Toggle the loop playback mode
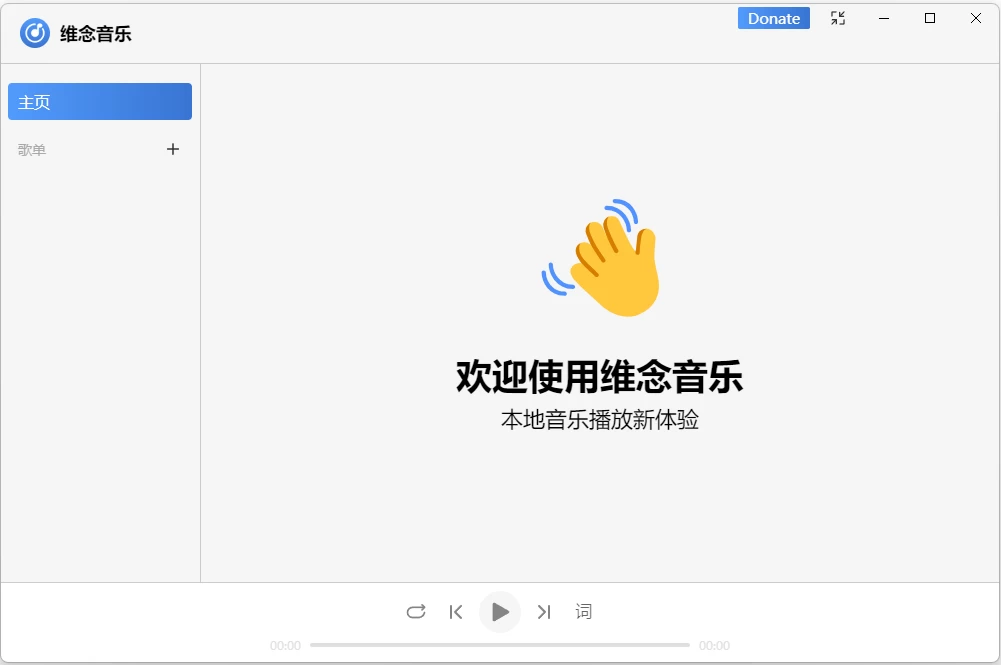The width and height of the screenshot is (1001, 665). pyautogui.click(x=416, y=612)
